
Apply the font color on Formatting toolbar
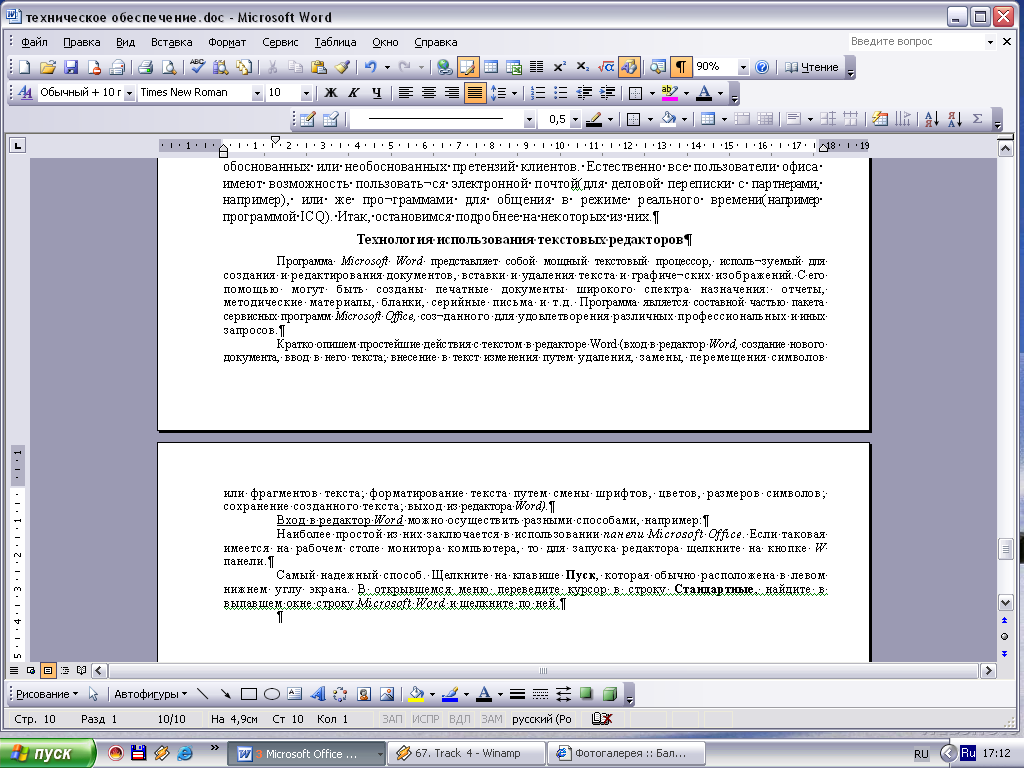point(704,93)
